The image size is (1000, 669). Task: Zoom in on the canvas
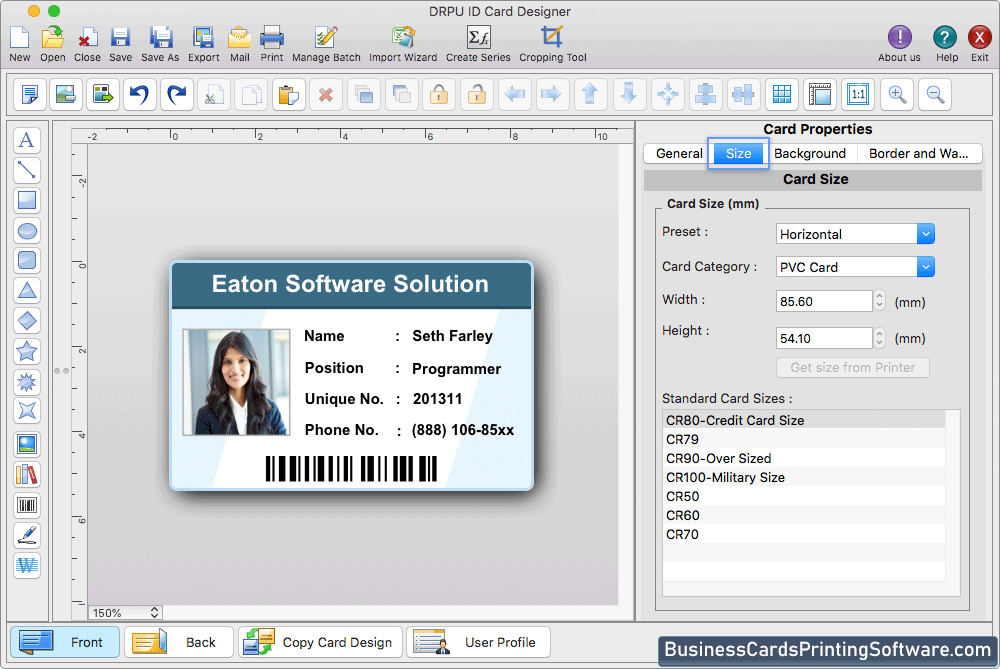[x=897, y=95]
